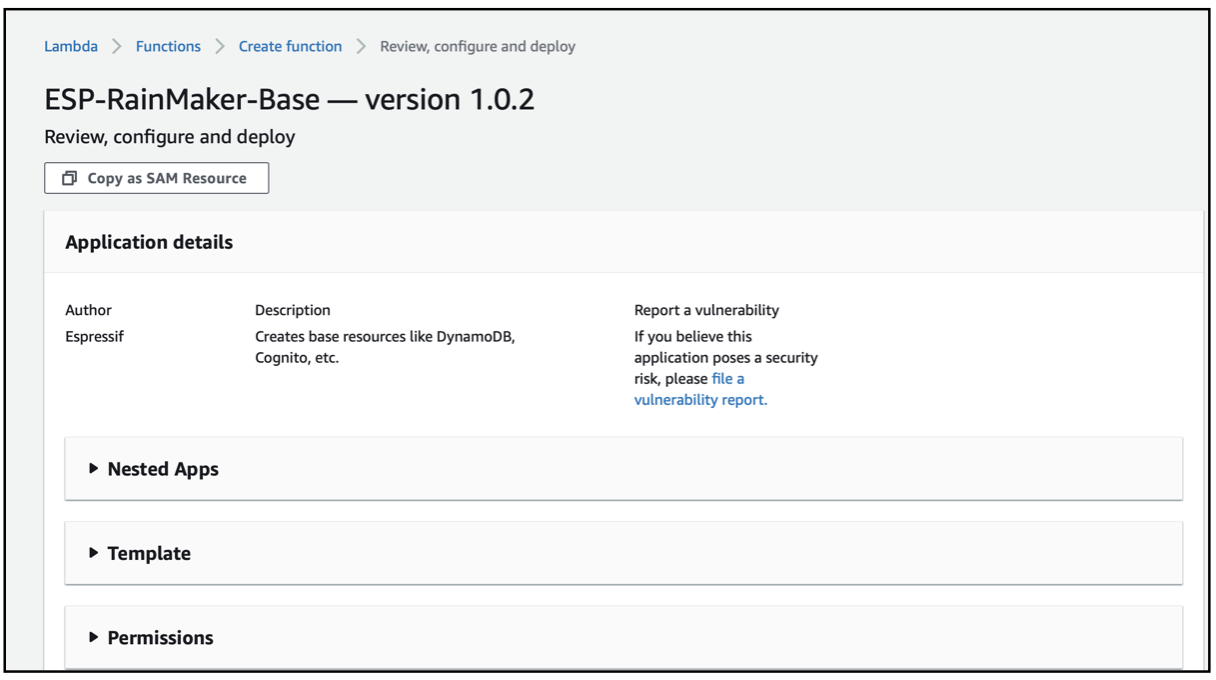Expand the Nested Apps section
The width and height of the screenshot is (1216, 680).
[x=623, y=469]
